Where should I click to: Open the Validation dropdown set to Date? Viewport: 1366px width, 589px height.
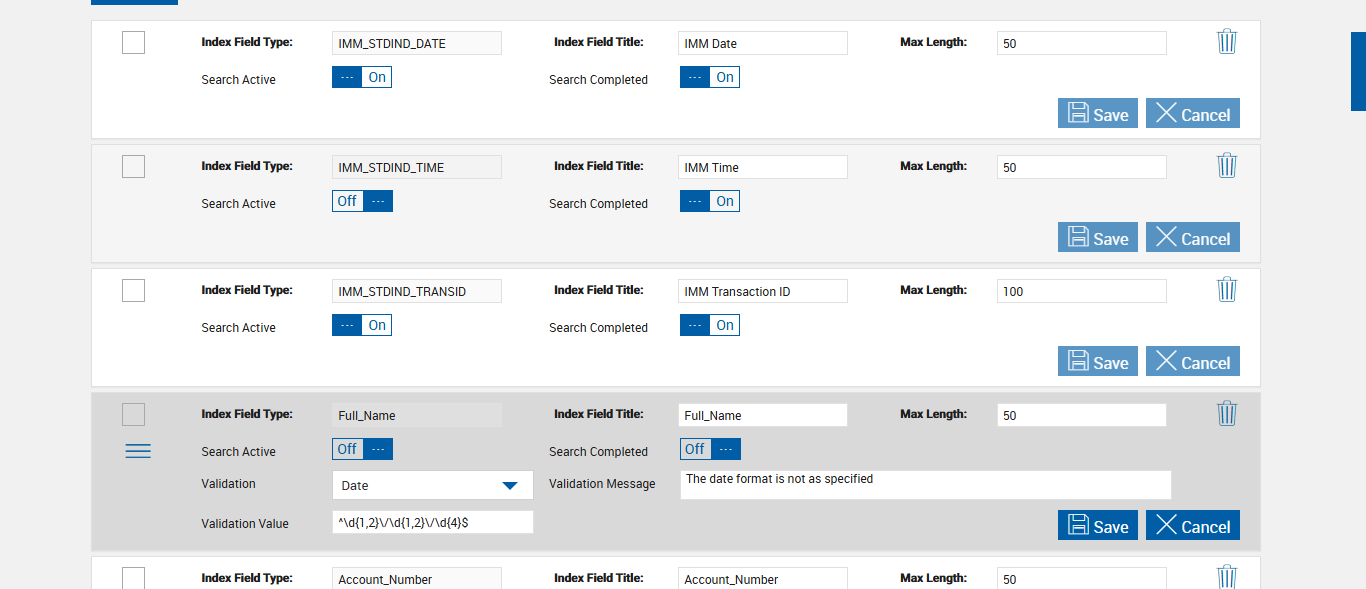coord(432,485)
